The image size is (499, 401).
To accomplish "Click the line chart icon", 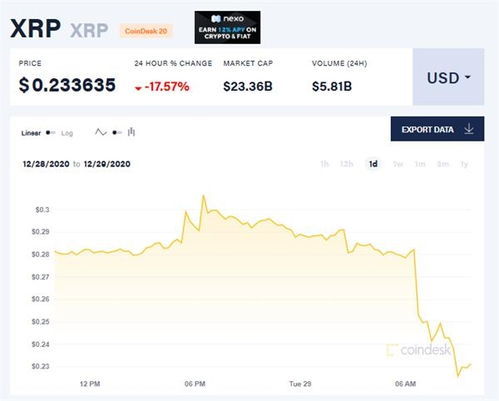I will [100, 132].
